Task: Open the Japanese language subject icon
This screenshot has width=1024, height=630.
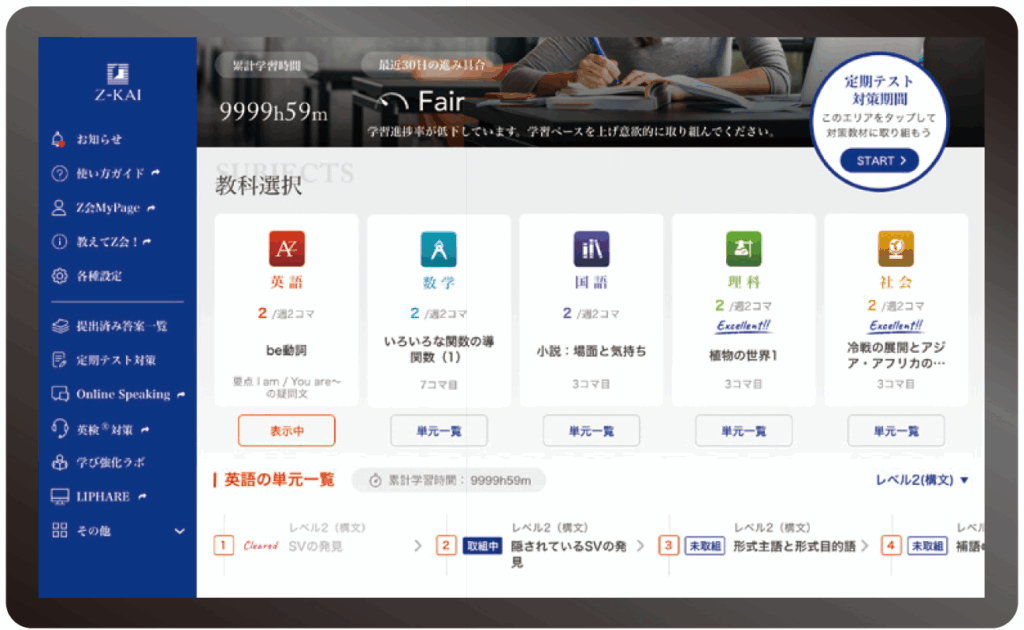Action: pos(591,248)
